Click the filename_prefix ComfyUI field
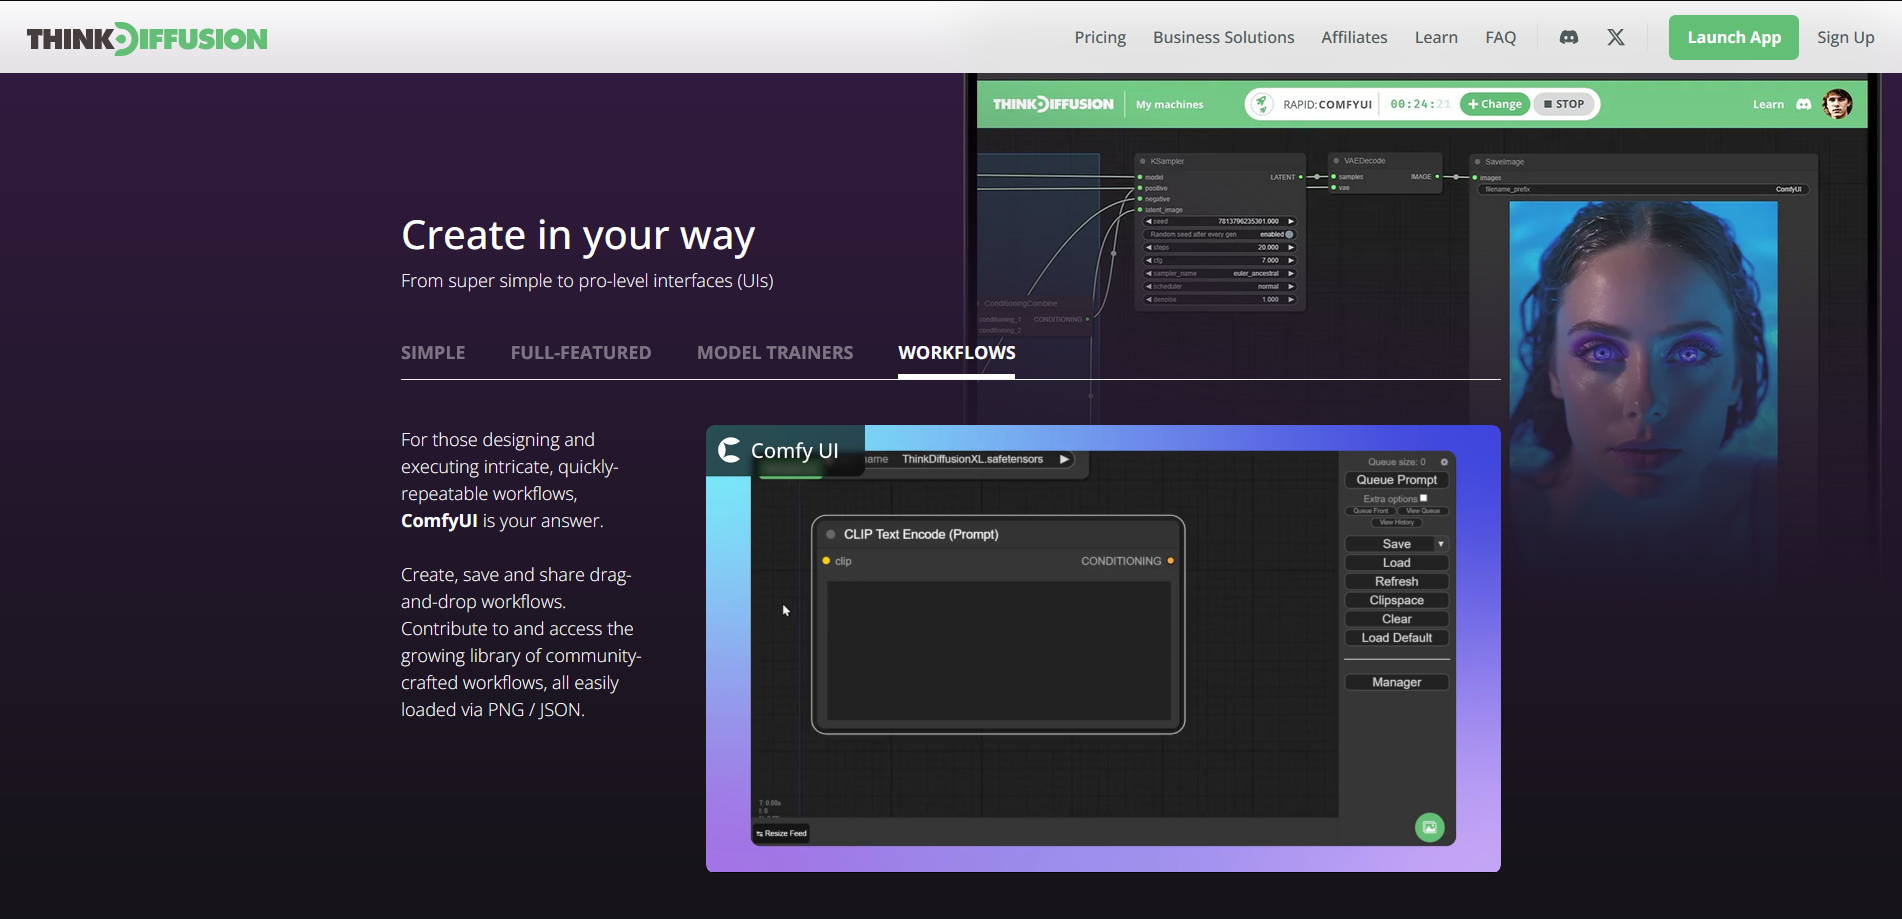This screenshot has width=1902, height=919. coord(1642,189)
